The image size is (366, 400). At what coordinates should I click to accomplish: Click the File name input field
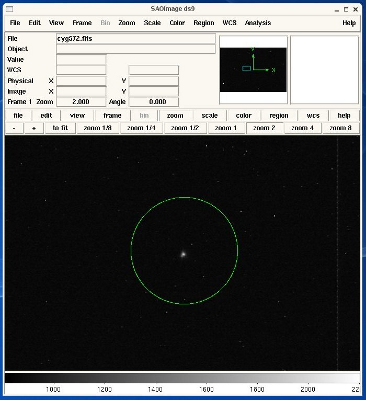point(136,39)
